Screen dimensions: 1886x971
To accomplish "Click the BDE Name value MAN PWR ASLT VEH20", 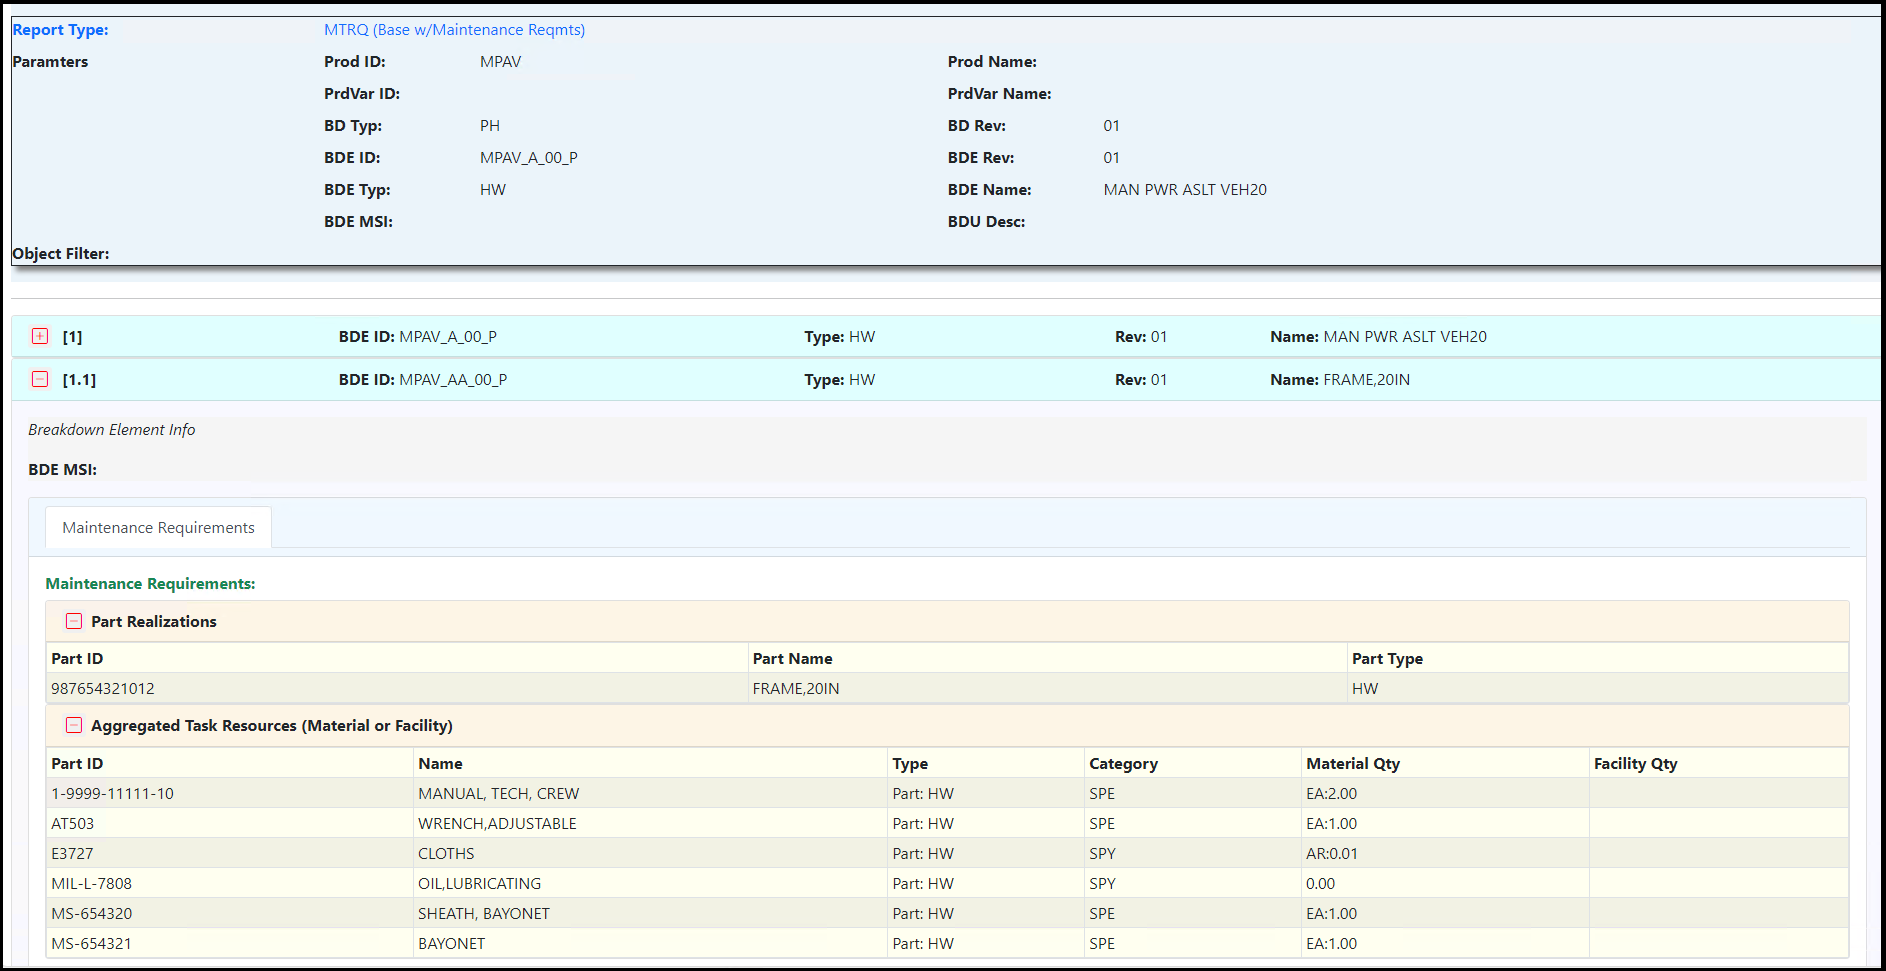I will click(x=1184, y=189).
